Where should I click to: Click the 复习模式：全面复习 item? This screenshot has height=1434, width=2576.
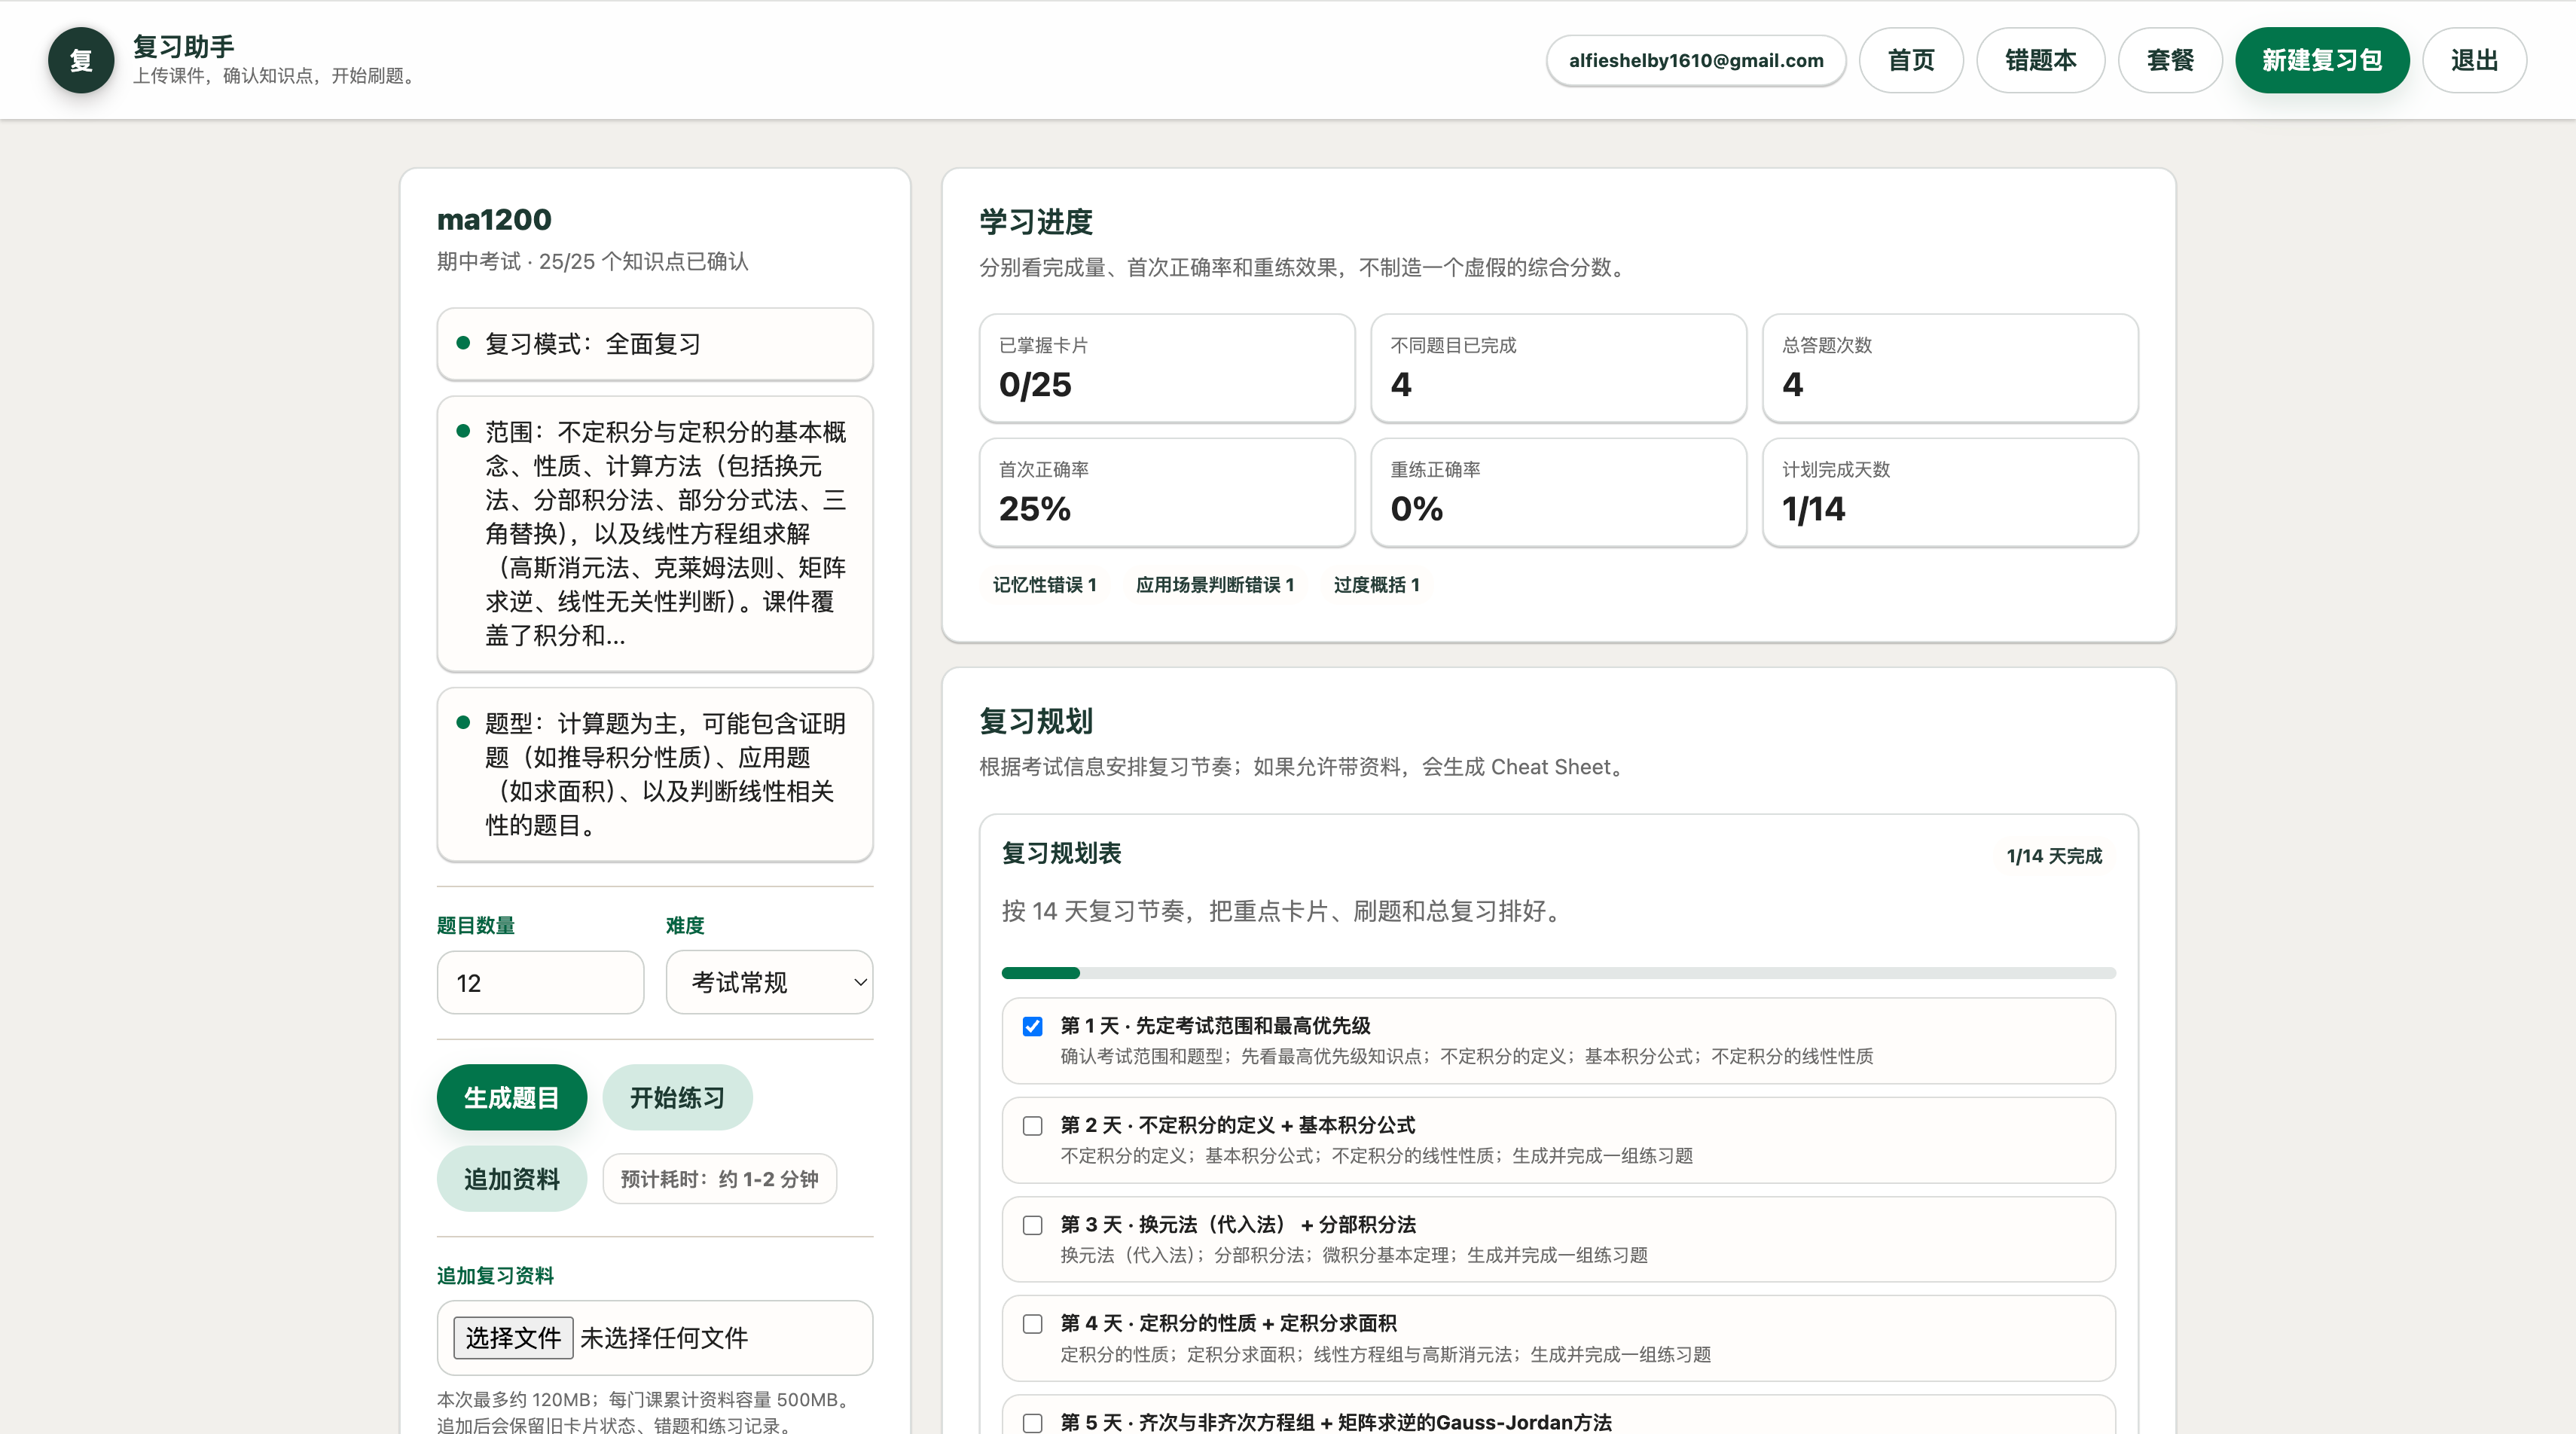(x=655, y=344)
